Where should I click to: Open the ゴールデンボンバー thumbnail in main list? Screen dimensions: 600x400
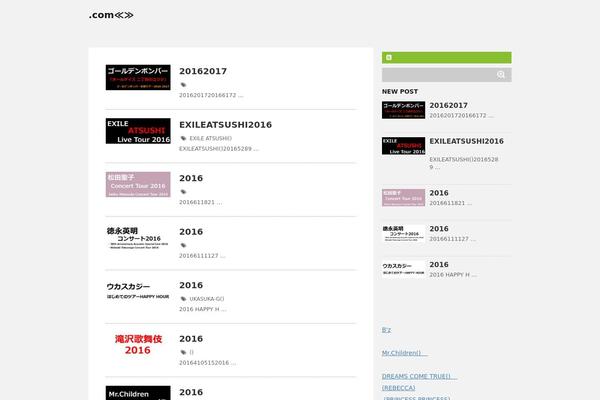138,77
